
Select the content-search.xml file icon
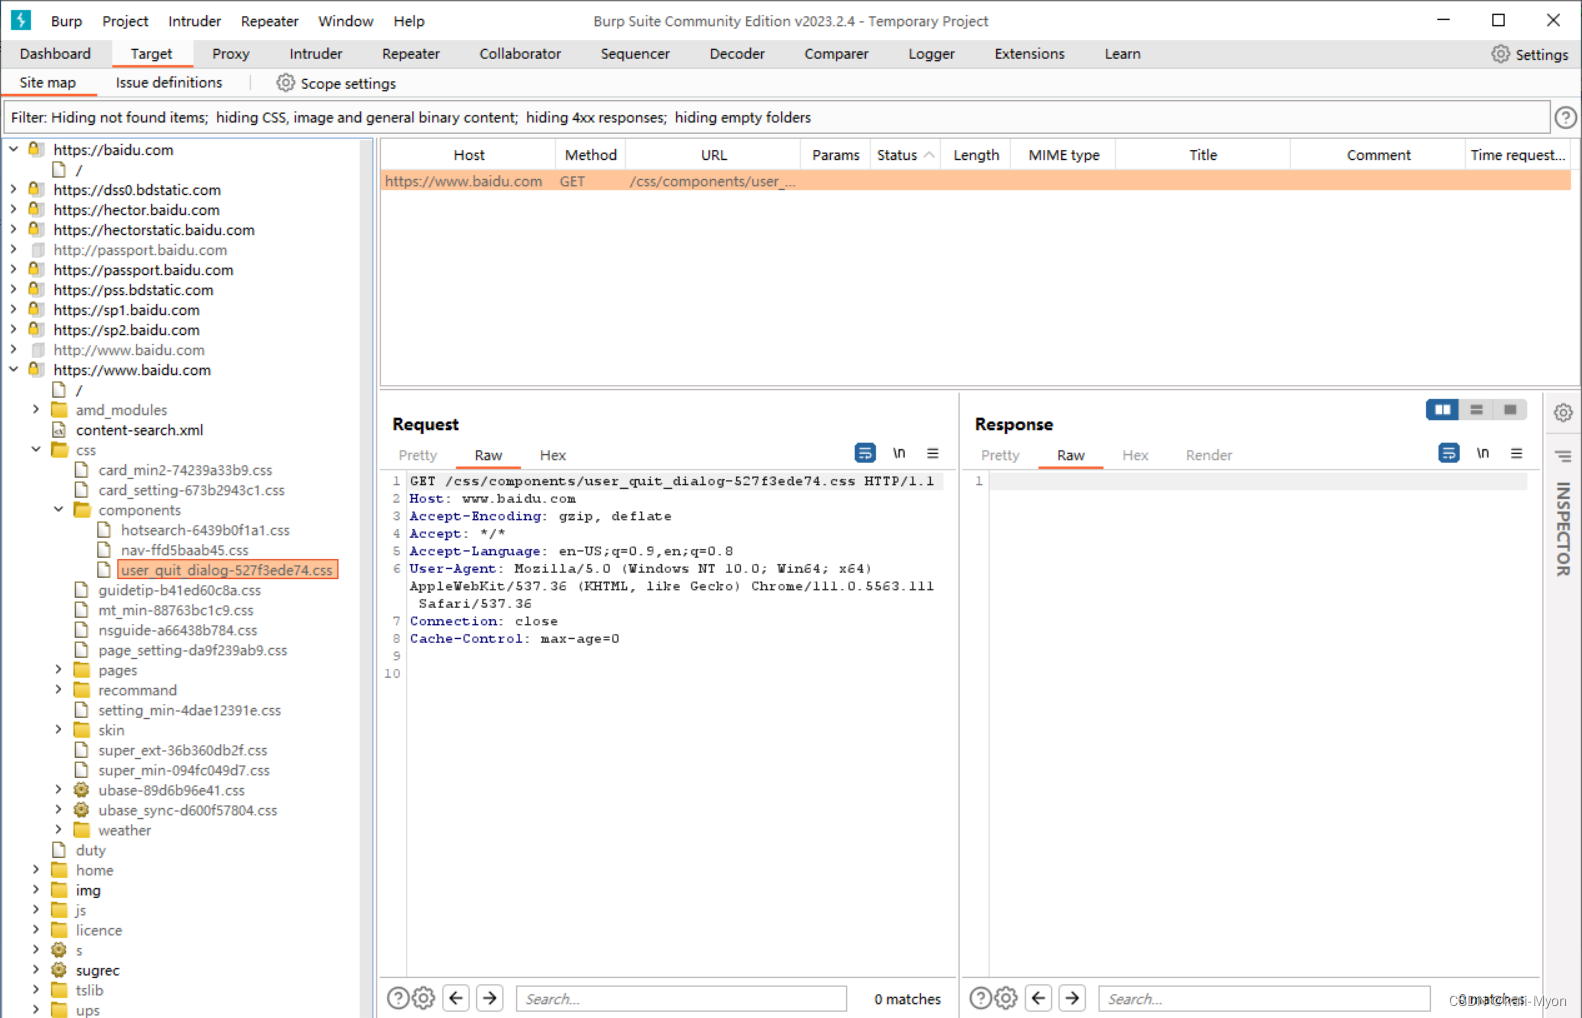pyautogui.click(x=59, y=430)
